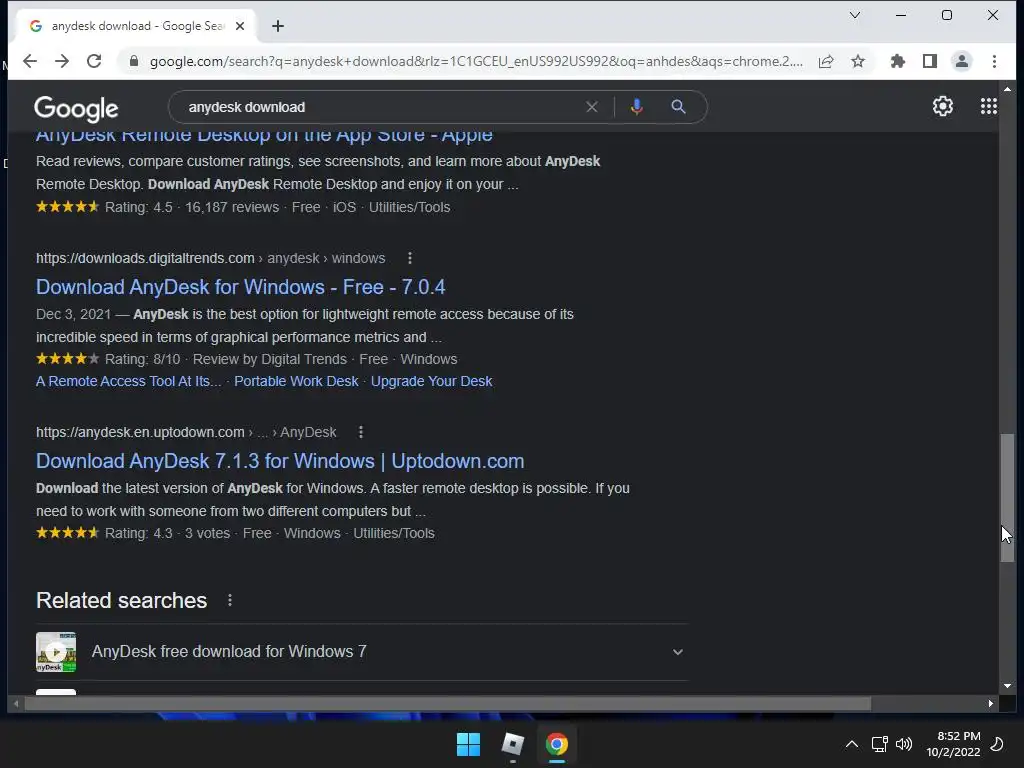The image size is (1024, 768).
Task: Clear the search box text
Action: [x=592, y=107]
